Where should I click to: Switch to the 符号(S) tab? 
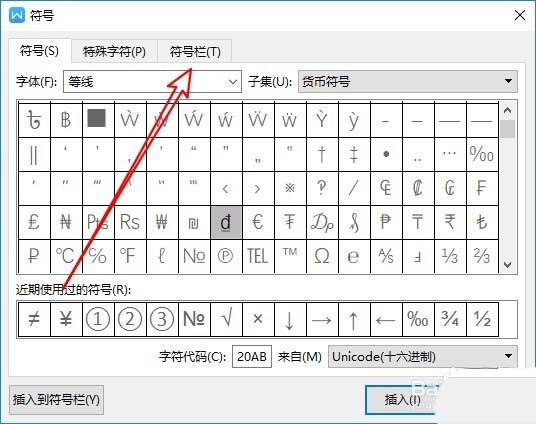coord(40,51)
